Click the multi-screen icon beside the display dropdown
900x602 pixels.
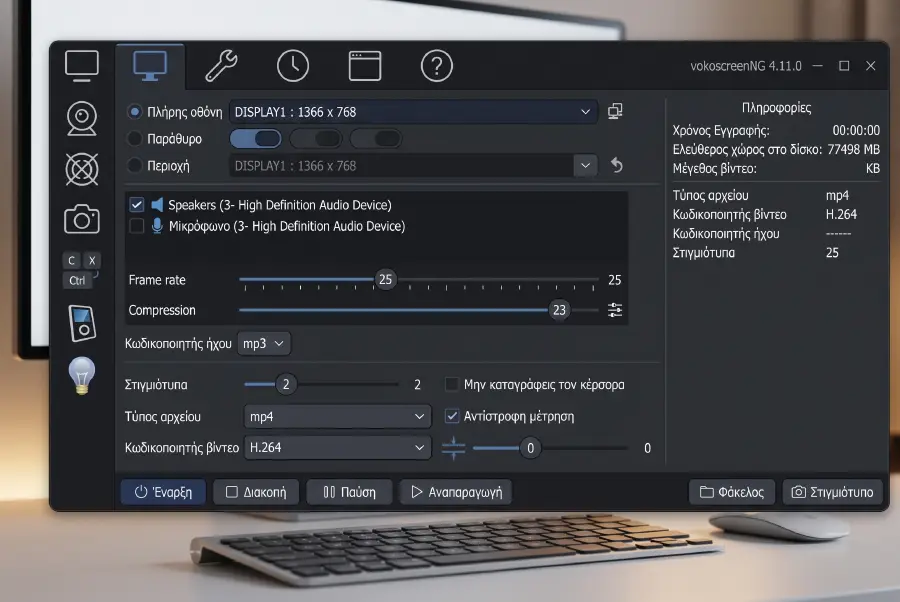[x=615, y=111]
